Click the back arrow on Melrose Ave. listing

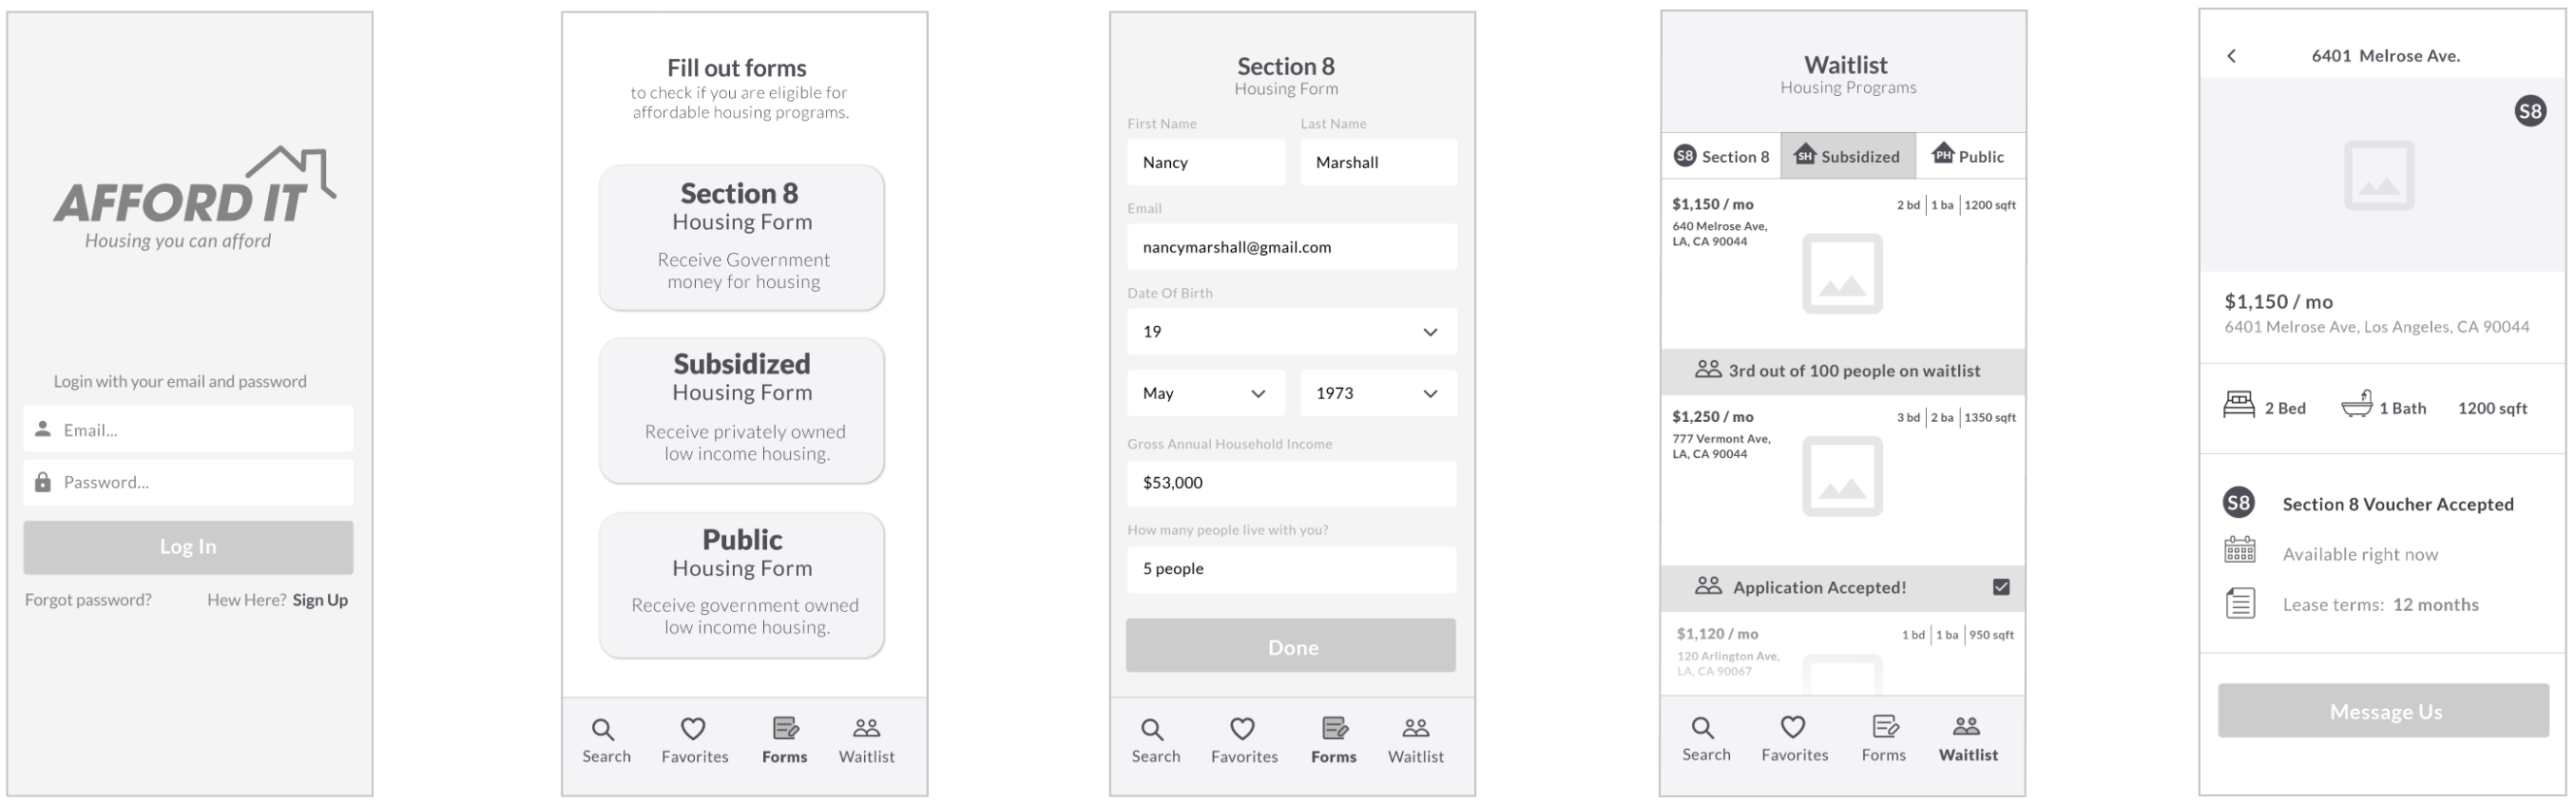point(2231,56)
